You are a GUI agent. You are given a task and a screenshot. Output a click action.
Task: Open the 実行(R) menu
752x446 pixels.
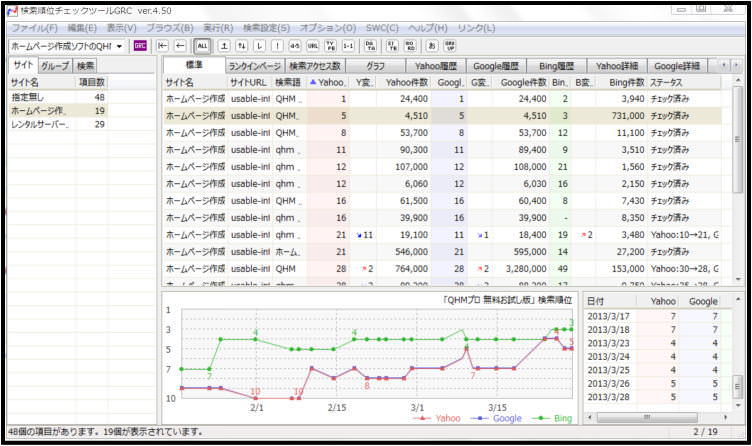(x=218, y=28)
